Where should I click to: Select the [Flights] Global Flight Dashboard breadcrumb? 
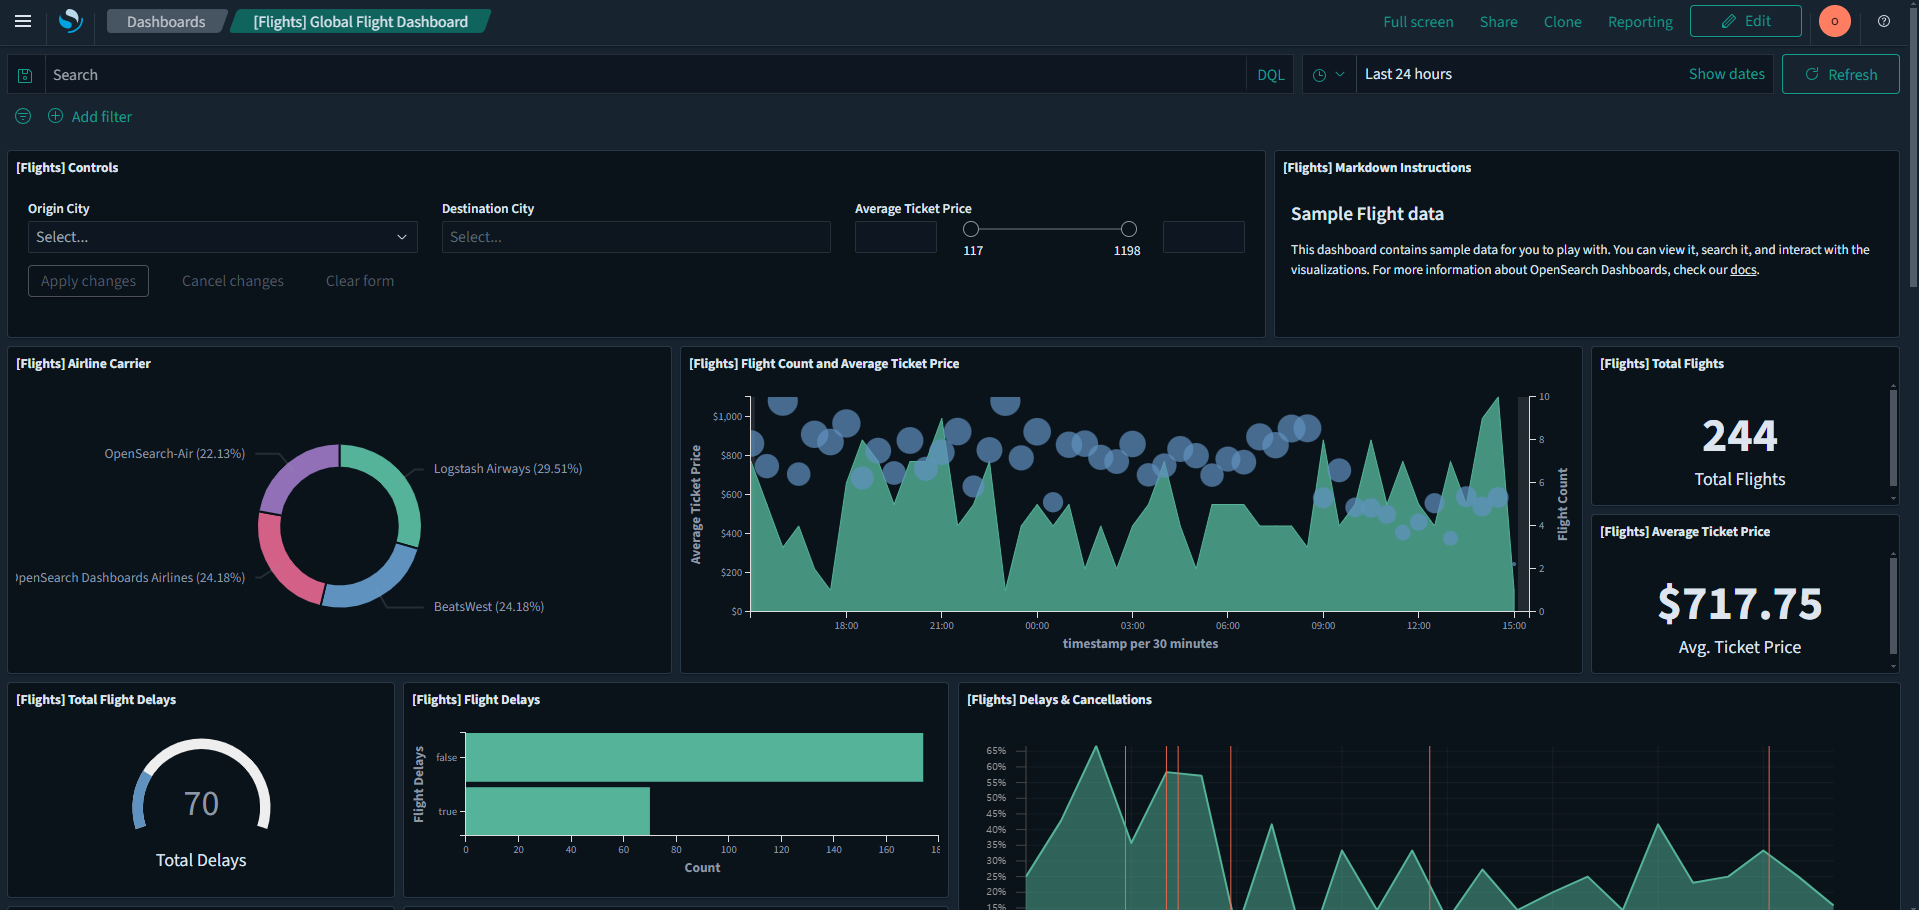[x=360, y=22]
